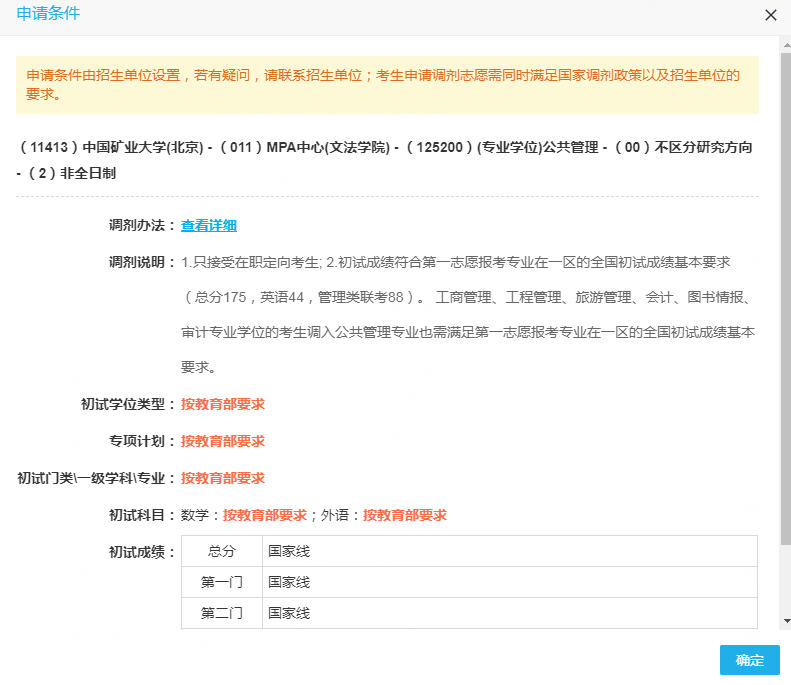This screenshot has height=685, width=791.
Task: Click the 总分 table cell
Action: (x=221, y=551)
